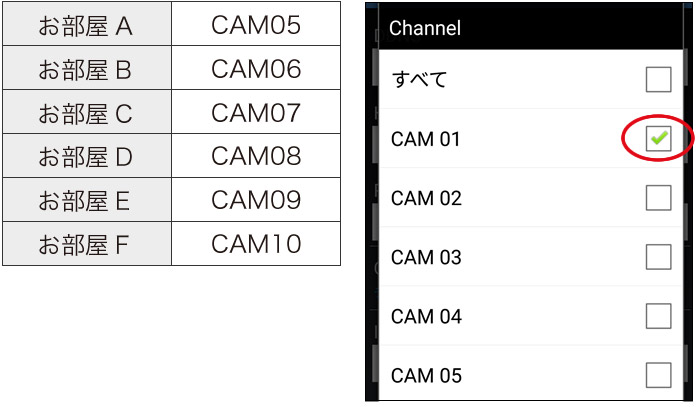The image size is (700, 407).
Task: Tap the CAM 01 list label
Action: pos(425,139)
